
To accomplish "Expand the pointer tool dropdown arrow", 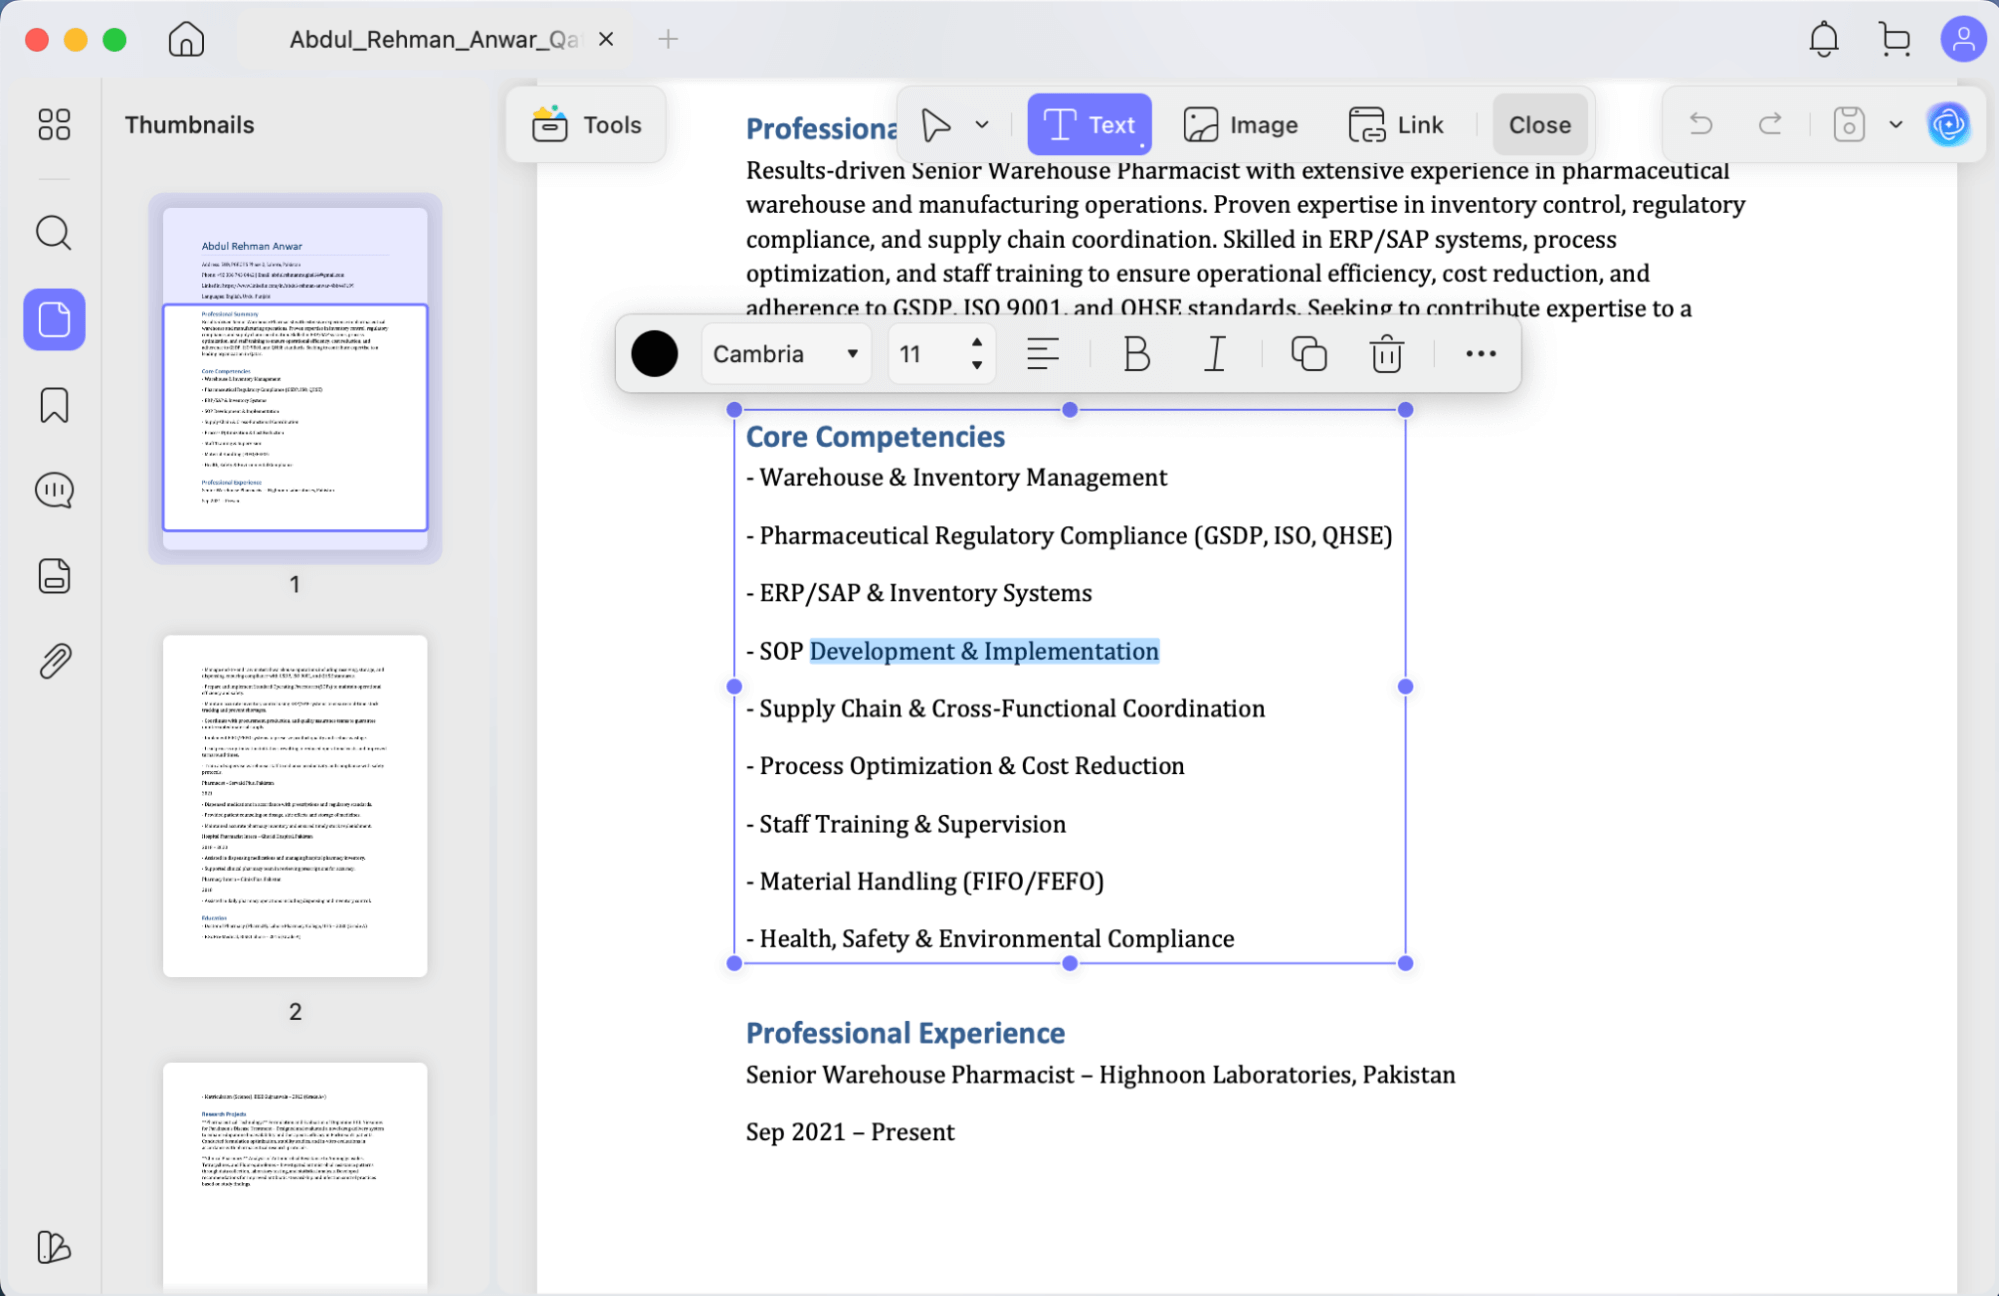I will (x=982, y=125).
